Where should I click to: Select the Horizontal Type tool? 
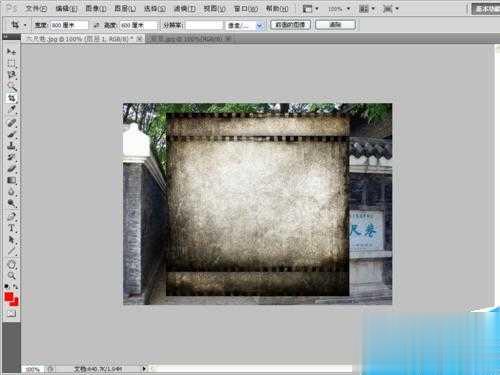coord(11,228)
